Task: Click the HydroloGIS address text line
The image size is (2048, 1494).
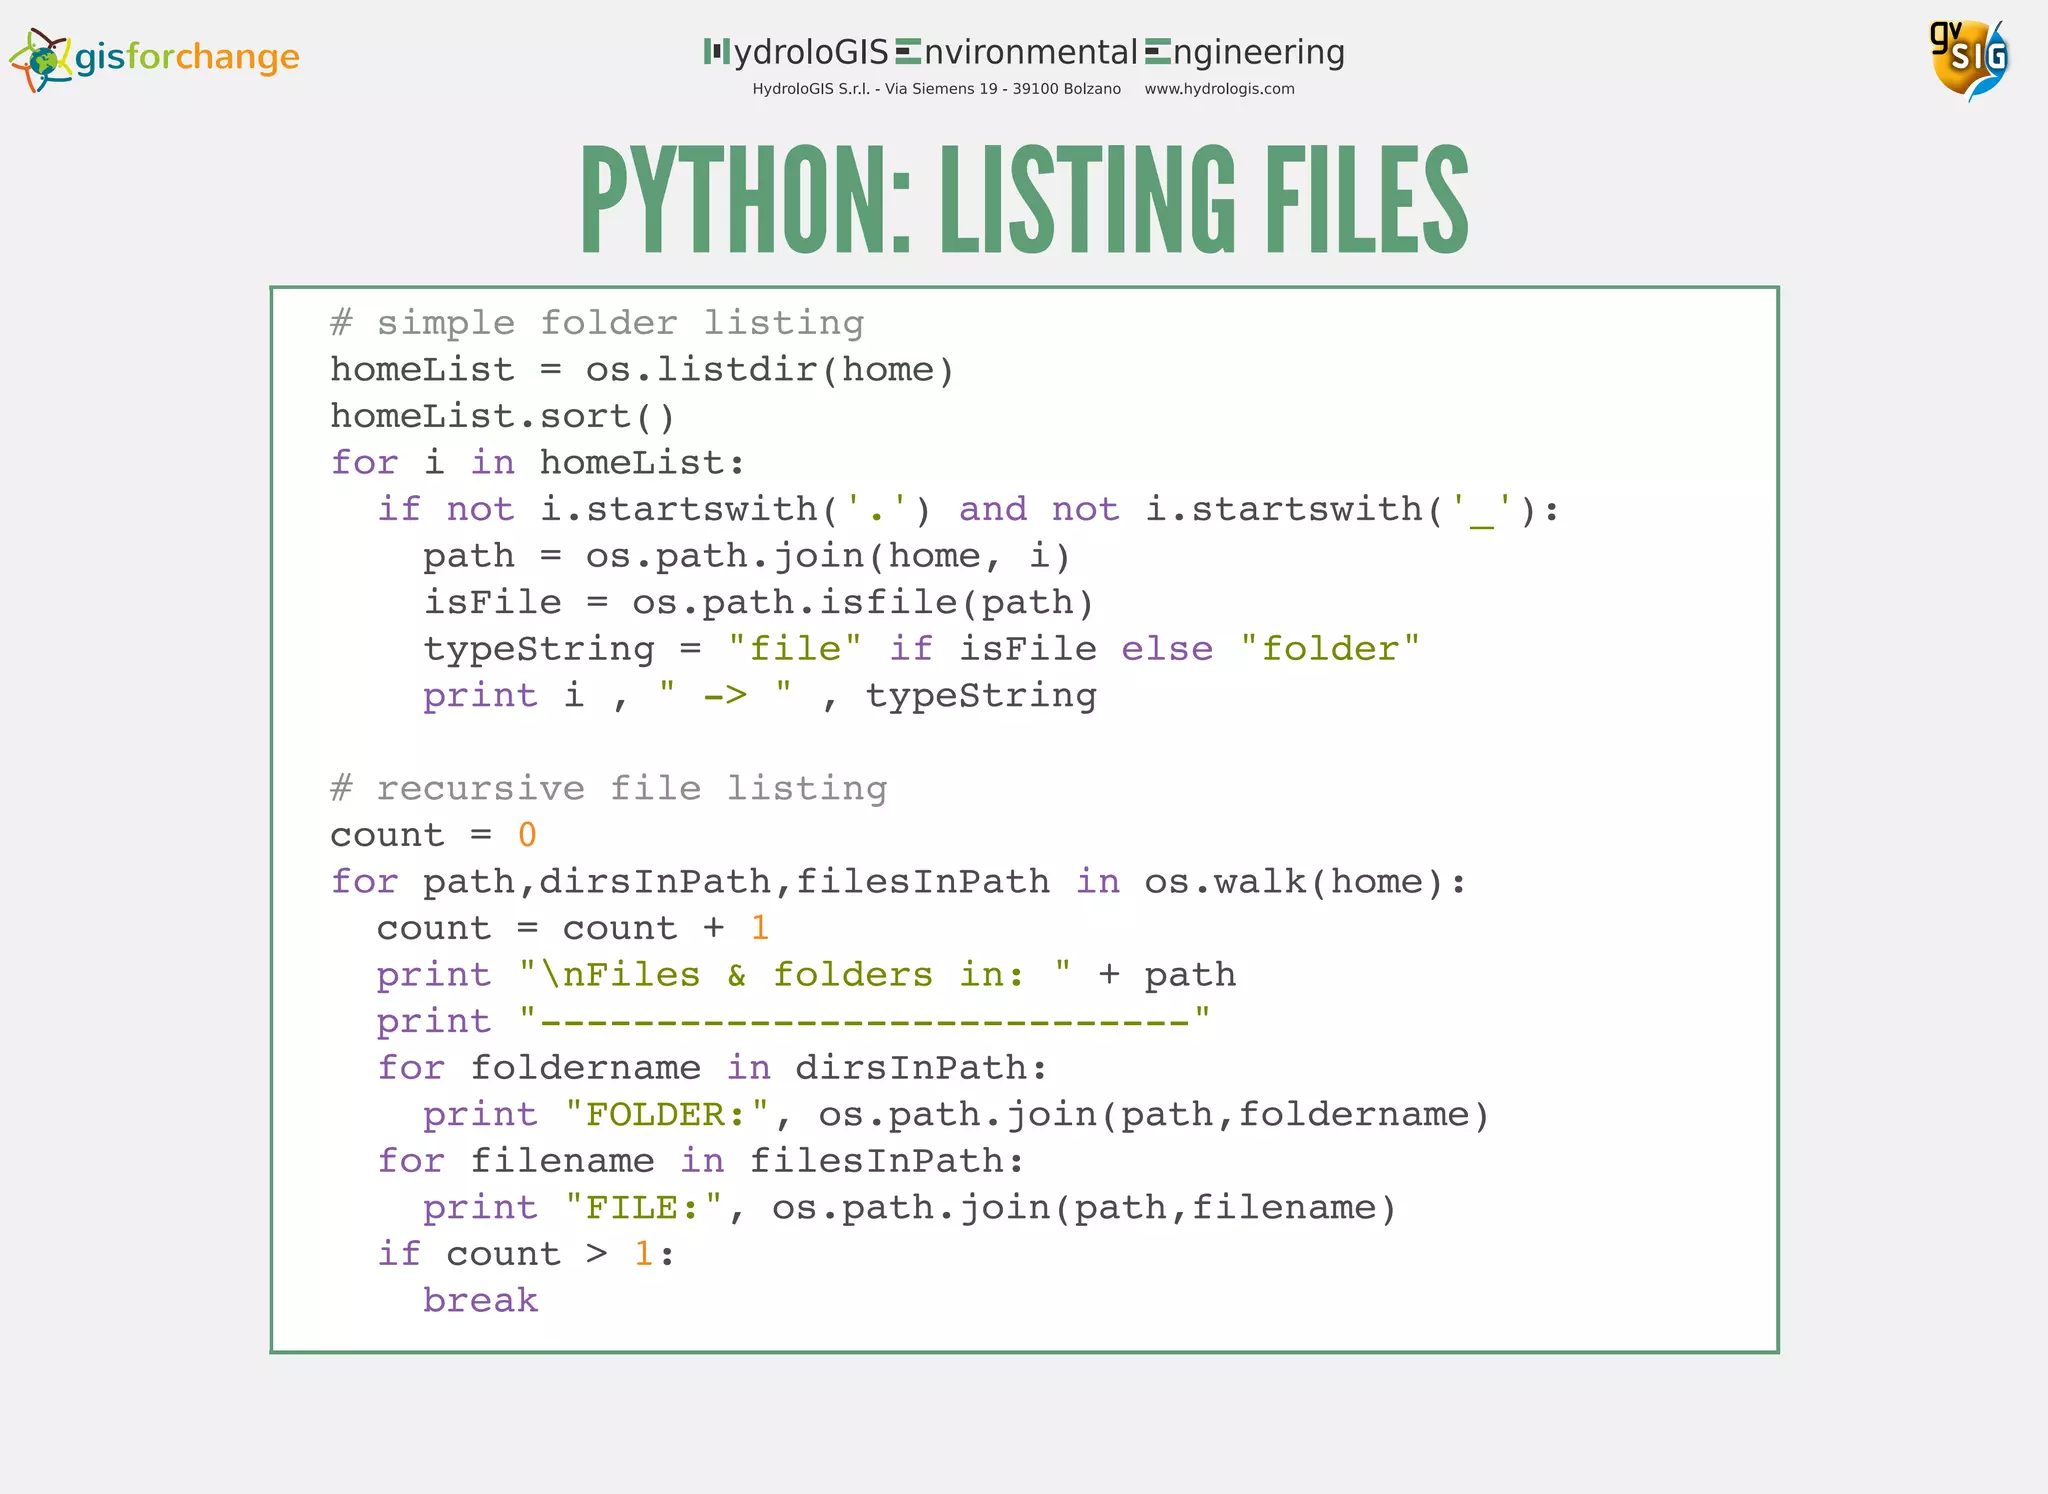Action: point(936,89)
